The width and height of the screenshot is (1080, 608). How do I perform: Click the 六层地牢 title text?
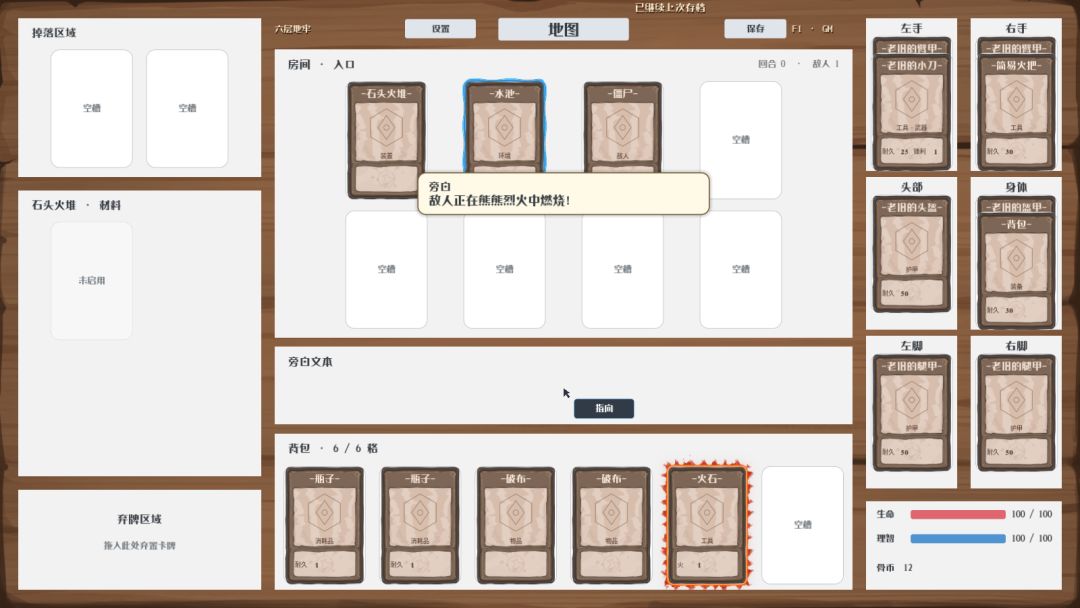tap(293, 29)
